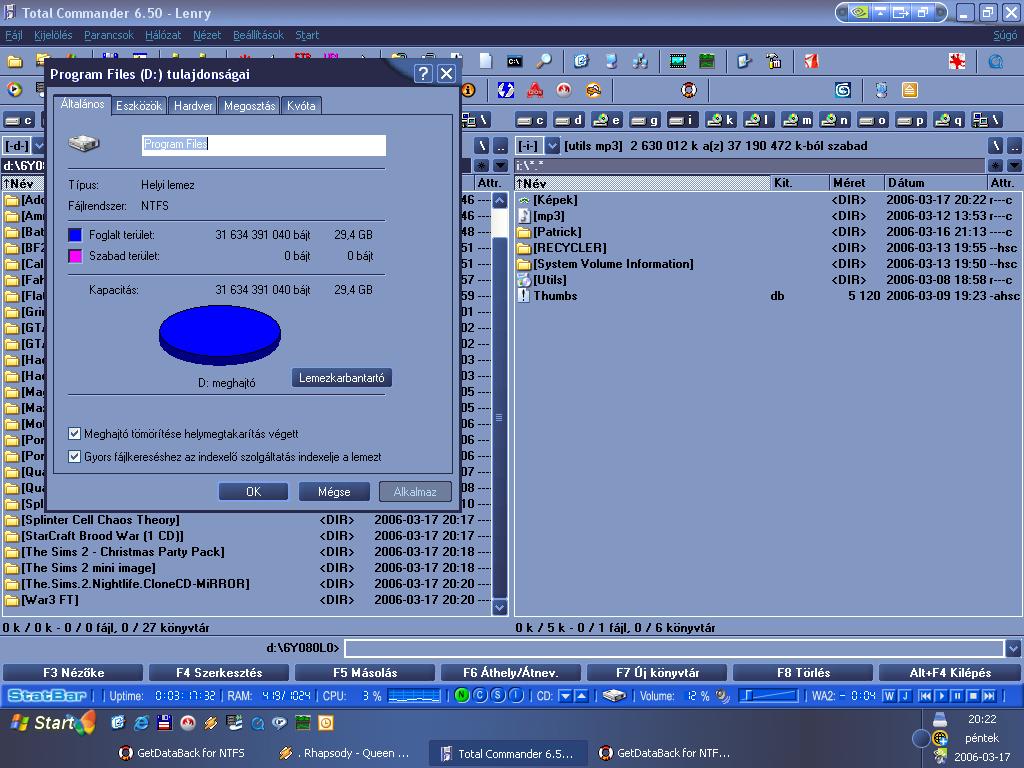Click Mégse to cancel dialog
Viewport: 1024px width, 768px height.
(x=334, y=492)
